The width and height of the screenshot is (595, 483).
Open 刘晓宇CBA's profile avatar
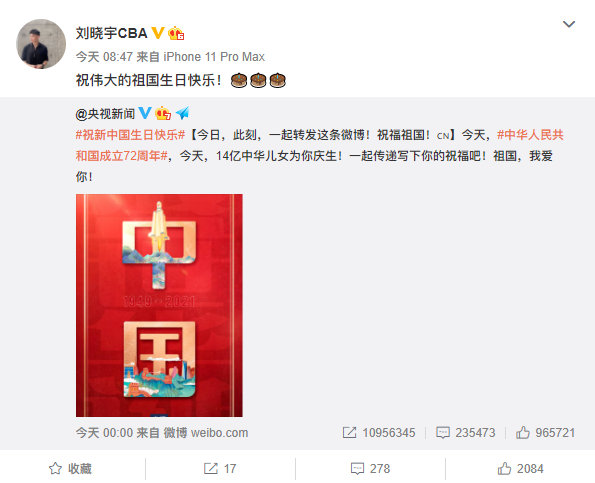pos(41,44)
